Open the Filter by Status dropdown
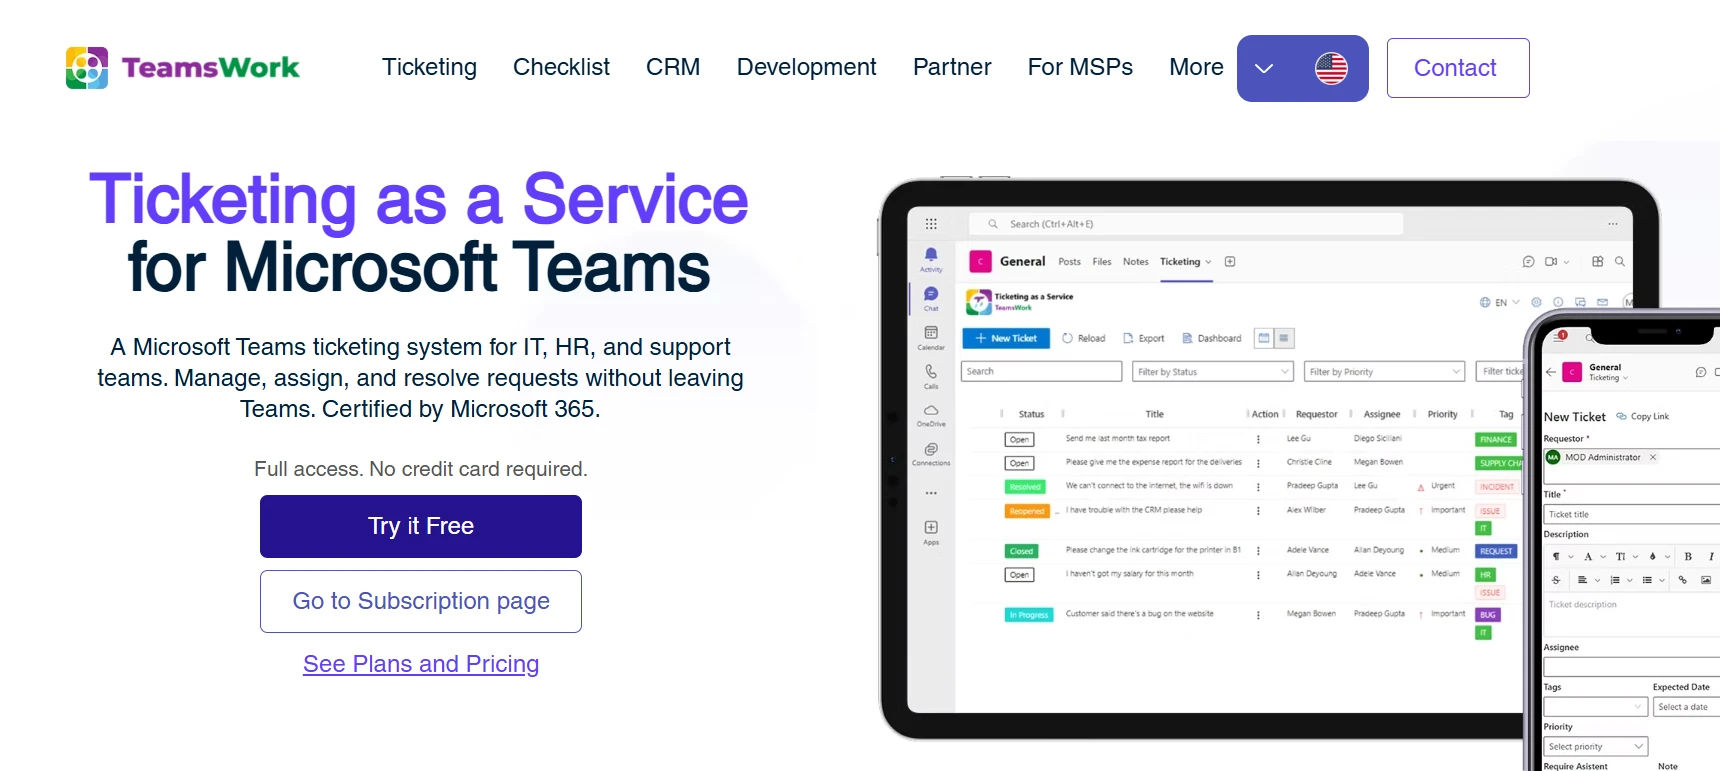This screenshot has width=1720, height=771. click(1214, 371)
